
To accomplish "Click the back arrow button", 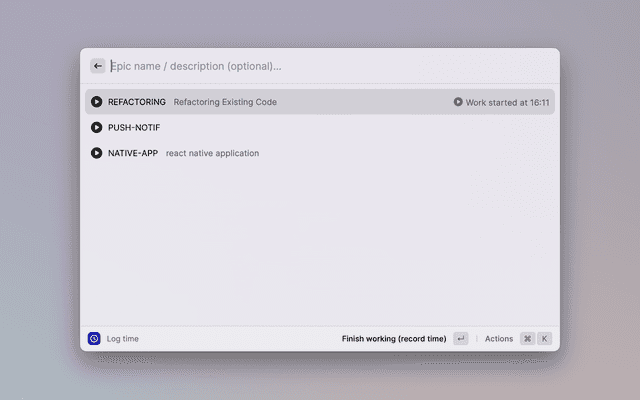I will (97, 66).
